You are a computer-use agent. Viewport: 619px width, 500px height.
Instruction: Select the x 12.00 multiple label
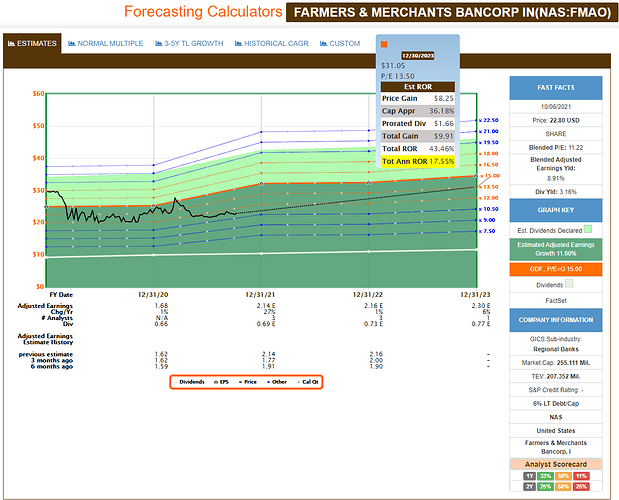pos(489,198)
